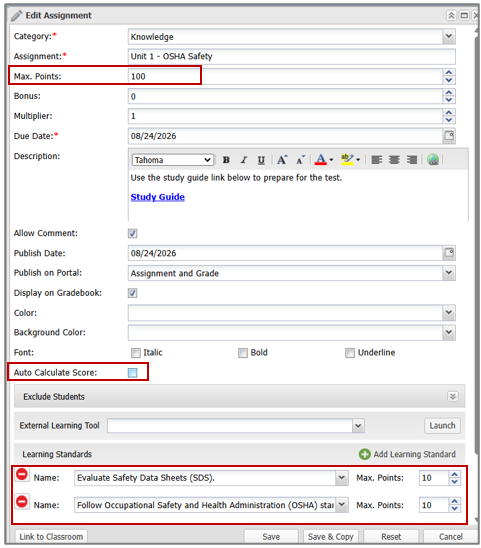Check the Bold font checkbox

[243, 353]
